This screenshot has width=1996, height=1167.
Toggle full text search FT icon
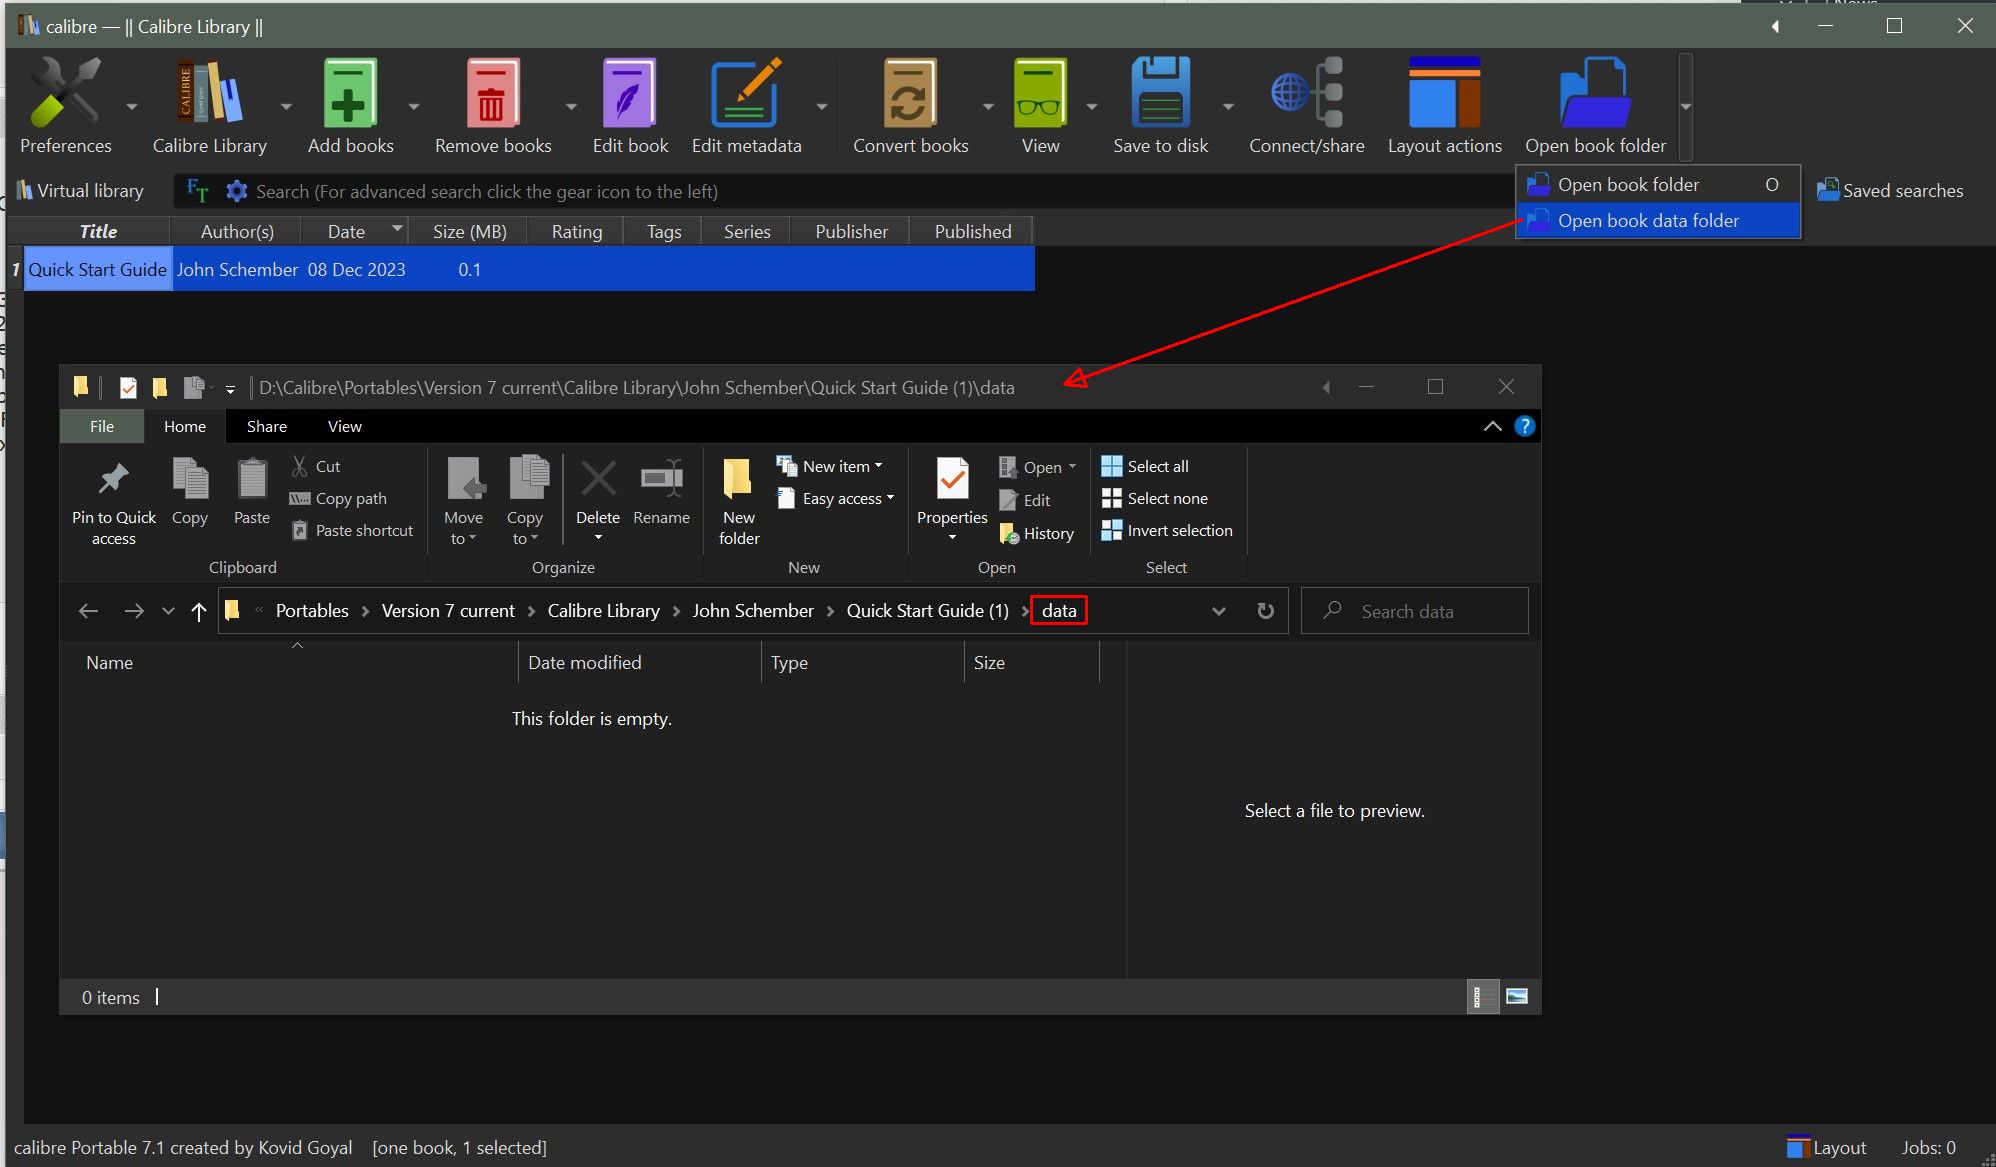pyautogui.click(x=197, y=191)
